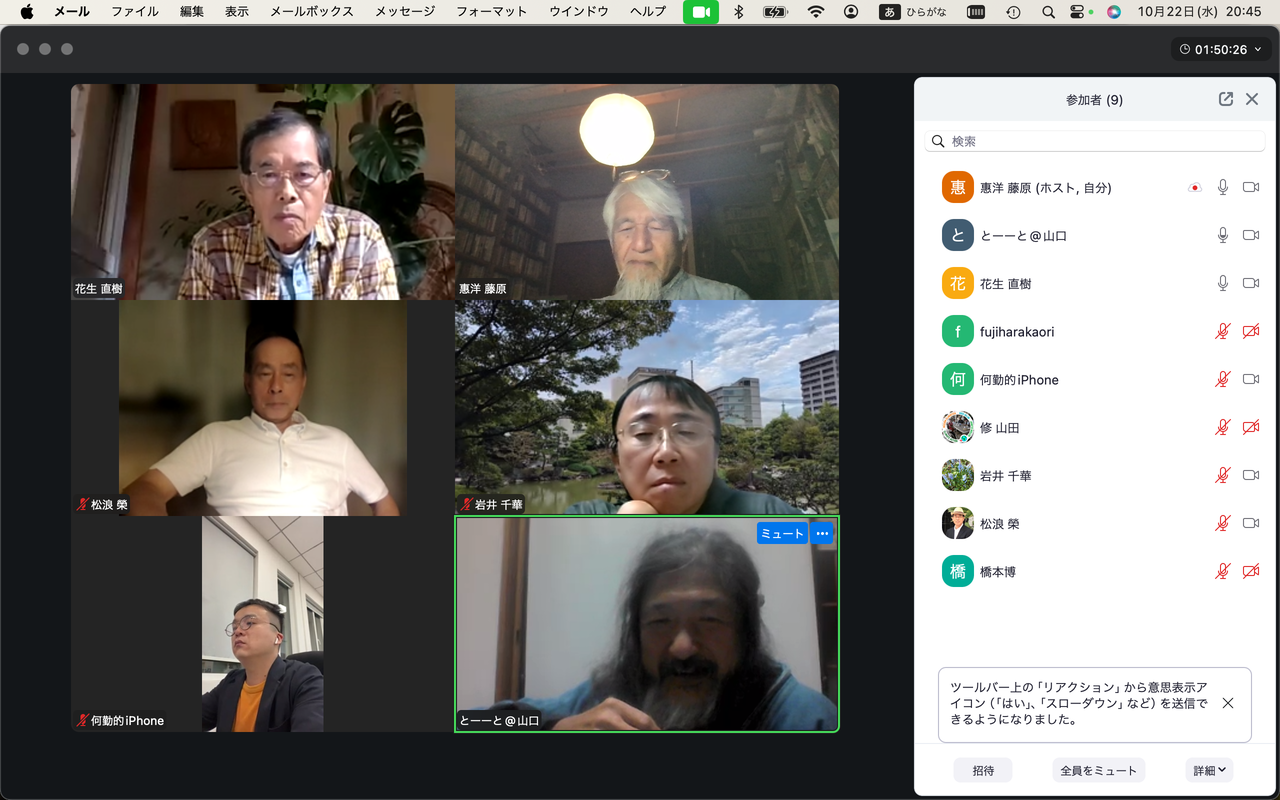Pop out the participants panel
Image resolution: width=1280 pixels, height=800 pixels.
click(x=1226, y=99)
